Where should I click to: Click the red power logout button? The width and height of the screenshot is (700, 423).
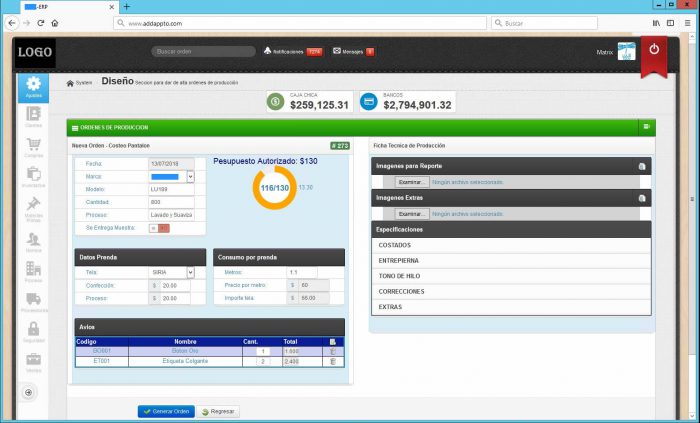[654, 49]
